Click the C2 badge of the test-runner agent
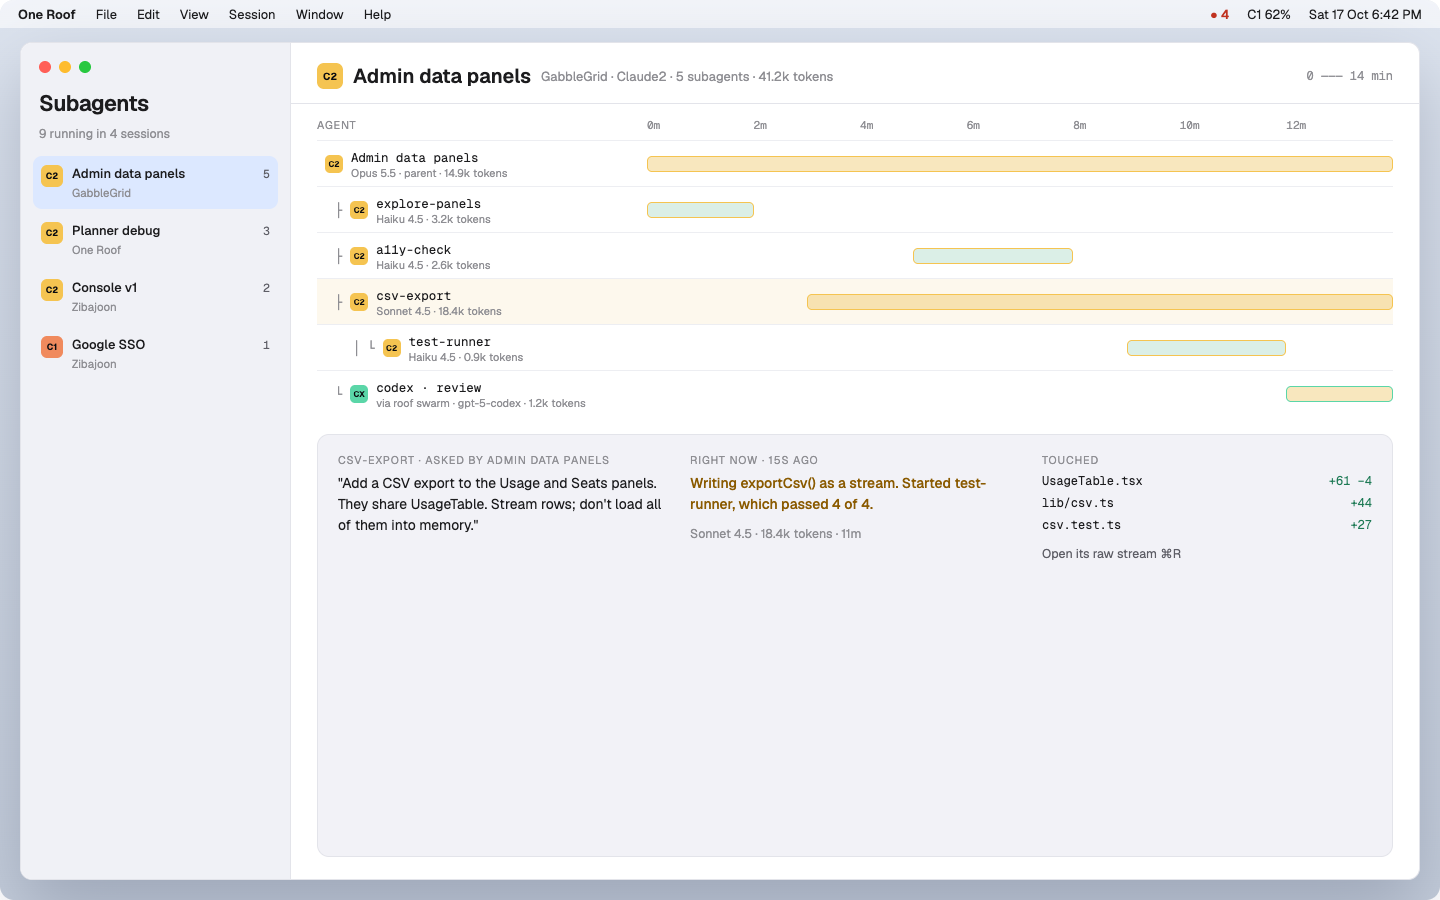 [x=392, y=348]
